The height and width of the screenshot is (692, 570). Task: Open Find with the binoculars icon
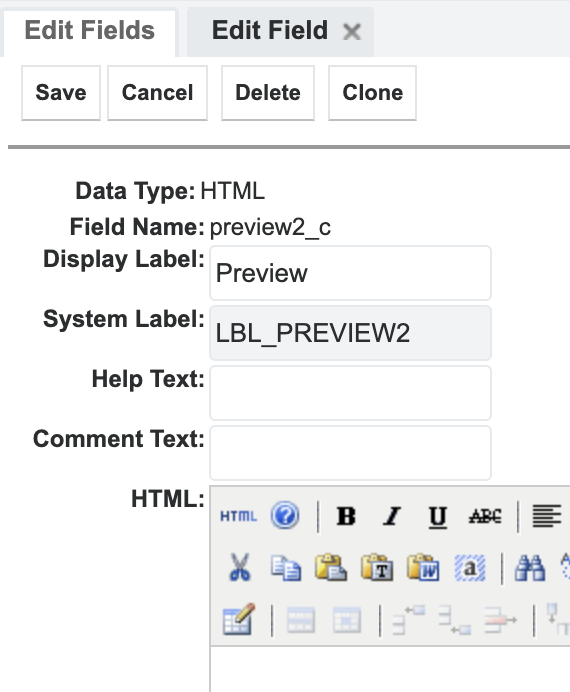pyautogui.click(x=530, y=568)
